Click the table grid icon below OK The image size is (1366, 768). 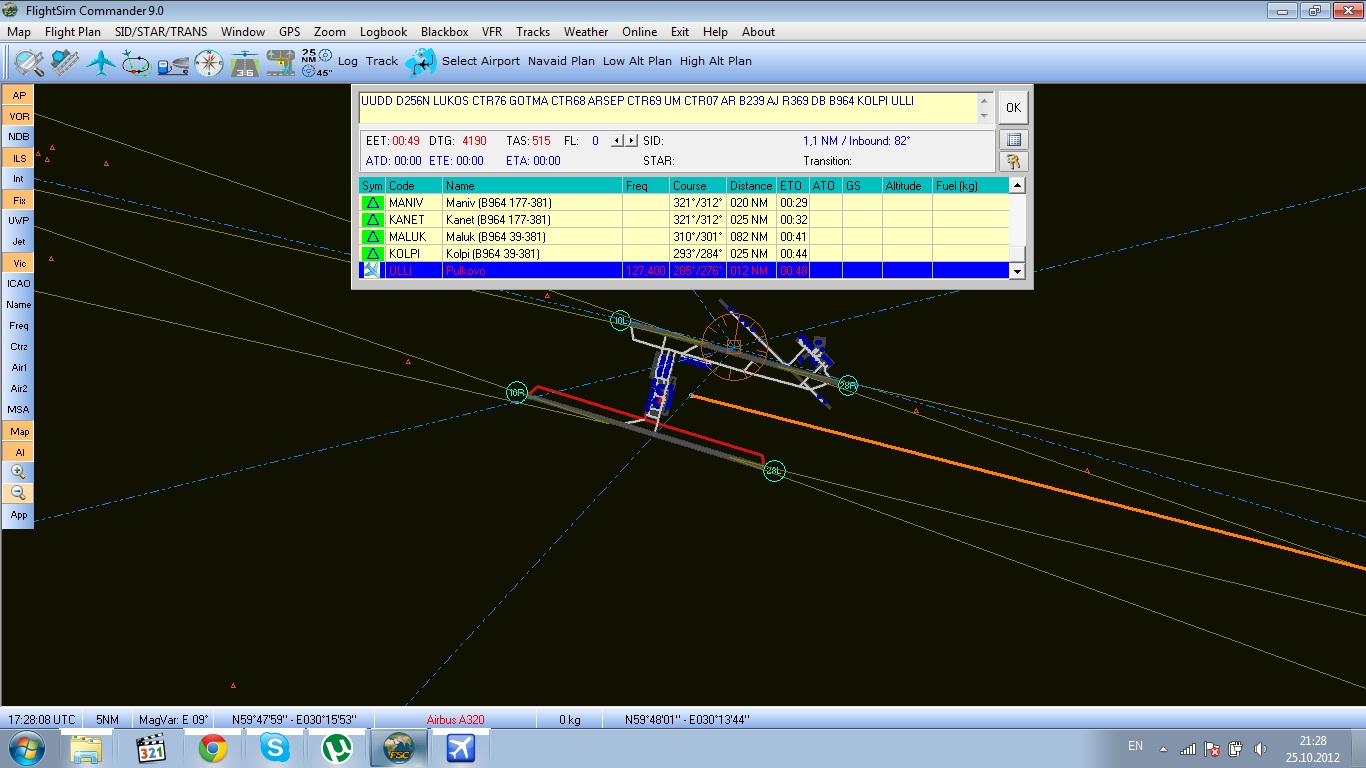(1013, 140)
